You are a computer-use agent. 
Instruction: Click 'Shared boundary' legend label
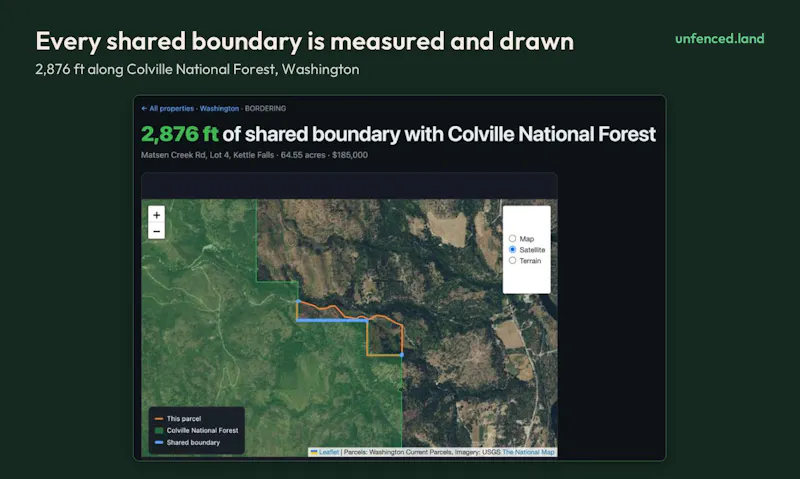point(193,442)
